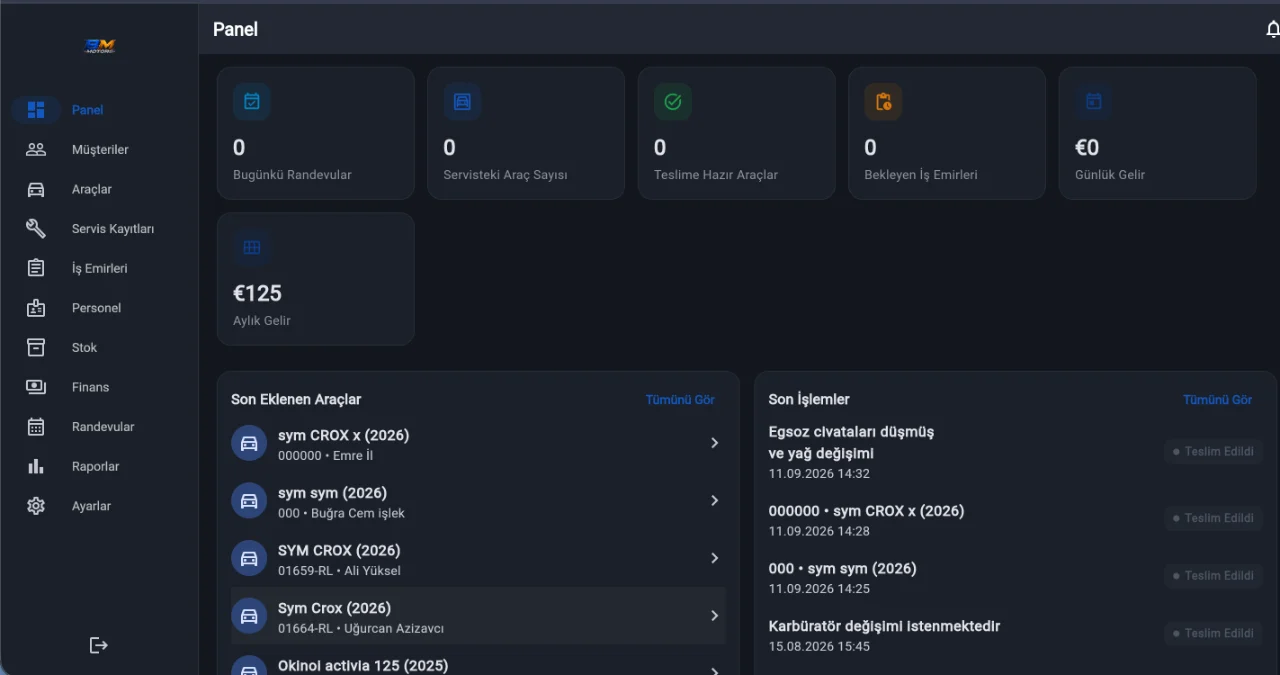
Task: Click the Bekleyen İş Emirleri clipboard-clock icon
Action: click(883, 102)
